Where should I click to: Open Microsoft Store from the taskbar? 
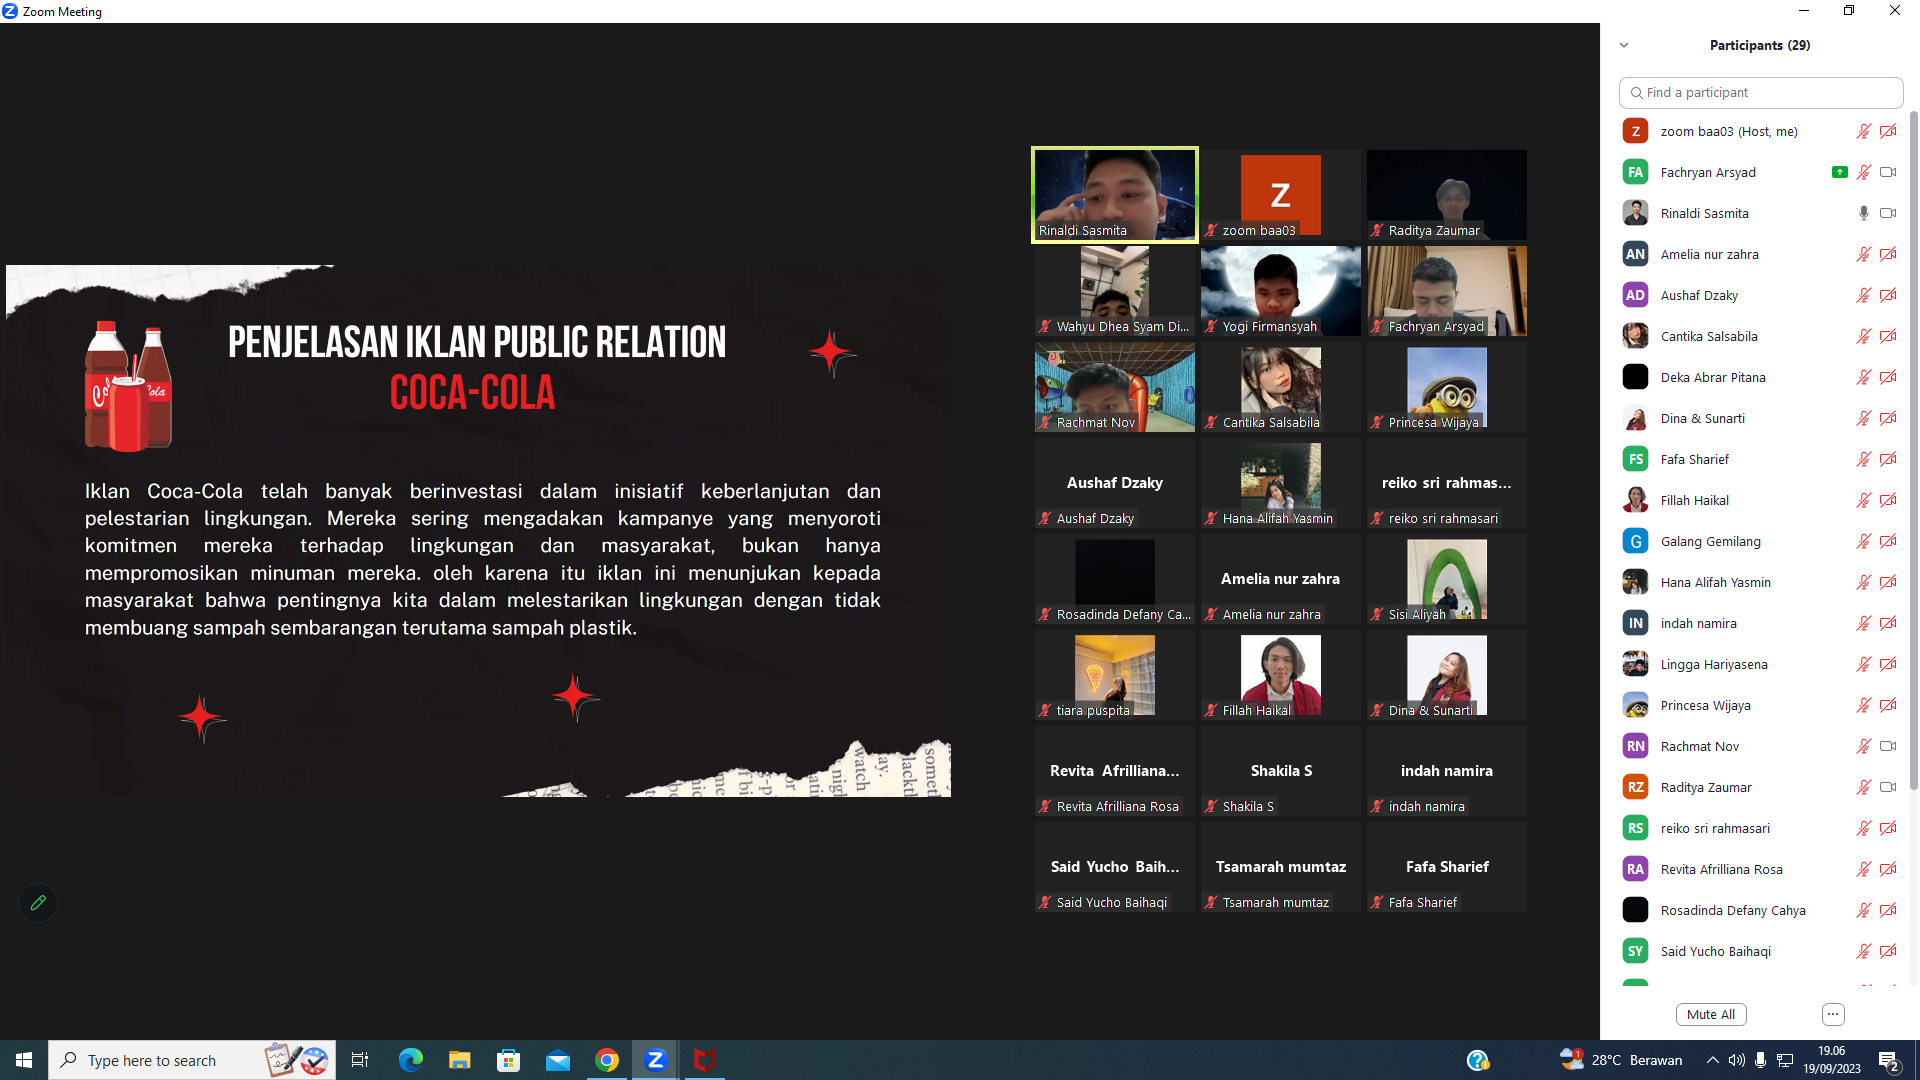tap(508, 1060)
